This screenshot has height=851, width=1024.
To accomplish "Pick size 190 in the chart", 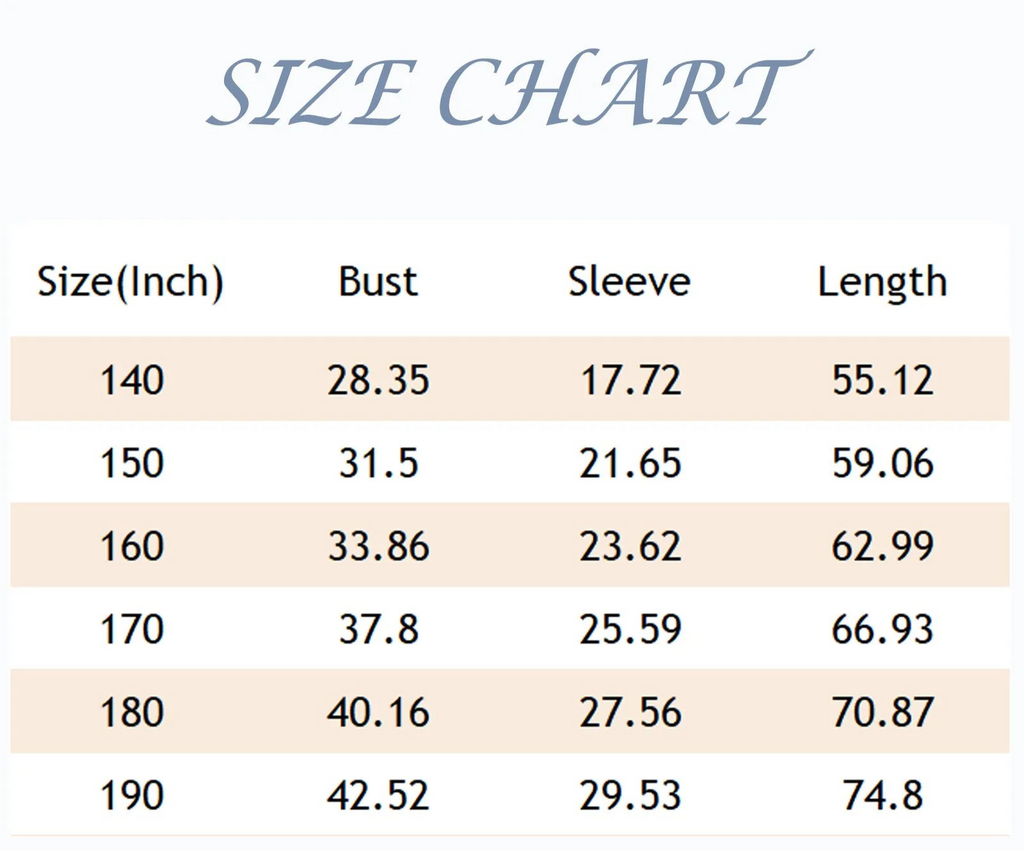I will (131, 795).
